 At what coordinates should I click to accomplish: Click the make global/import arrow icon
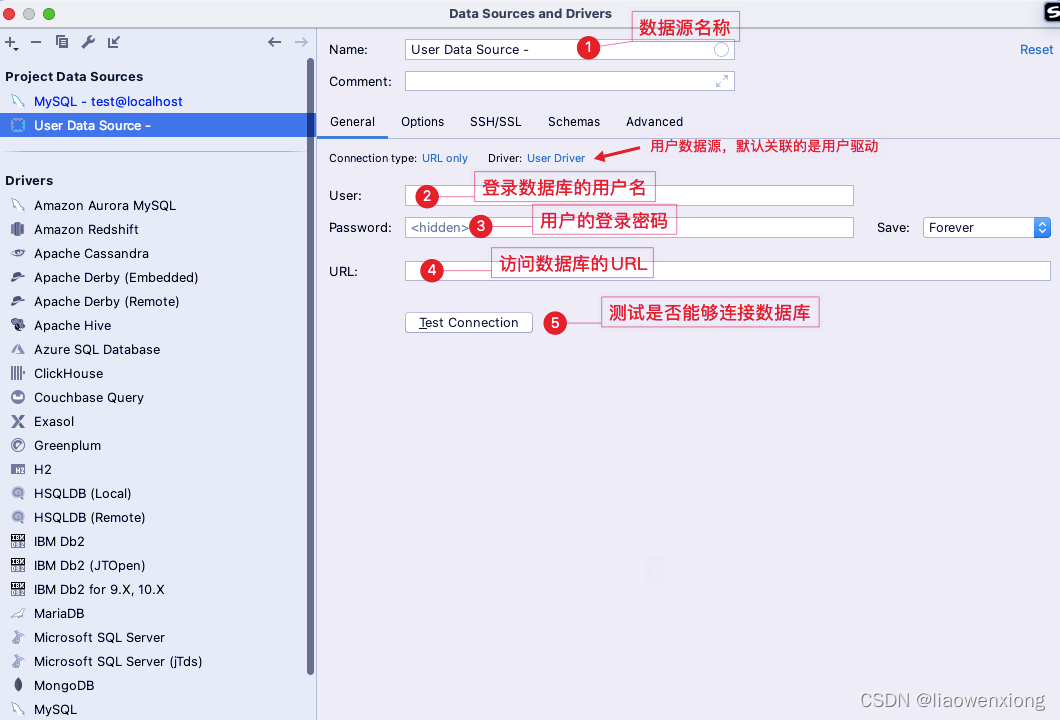114,42
